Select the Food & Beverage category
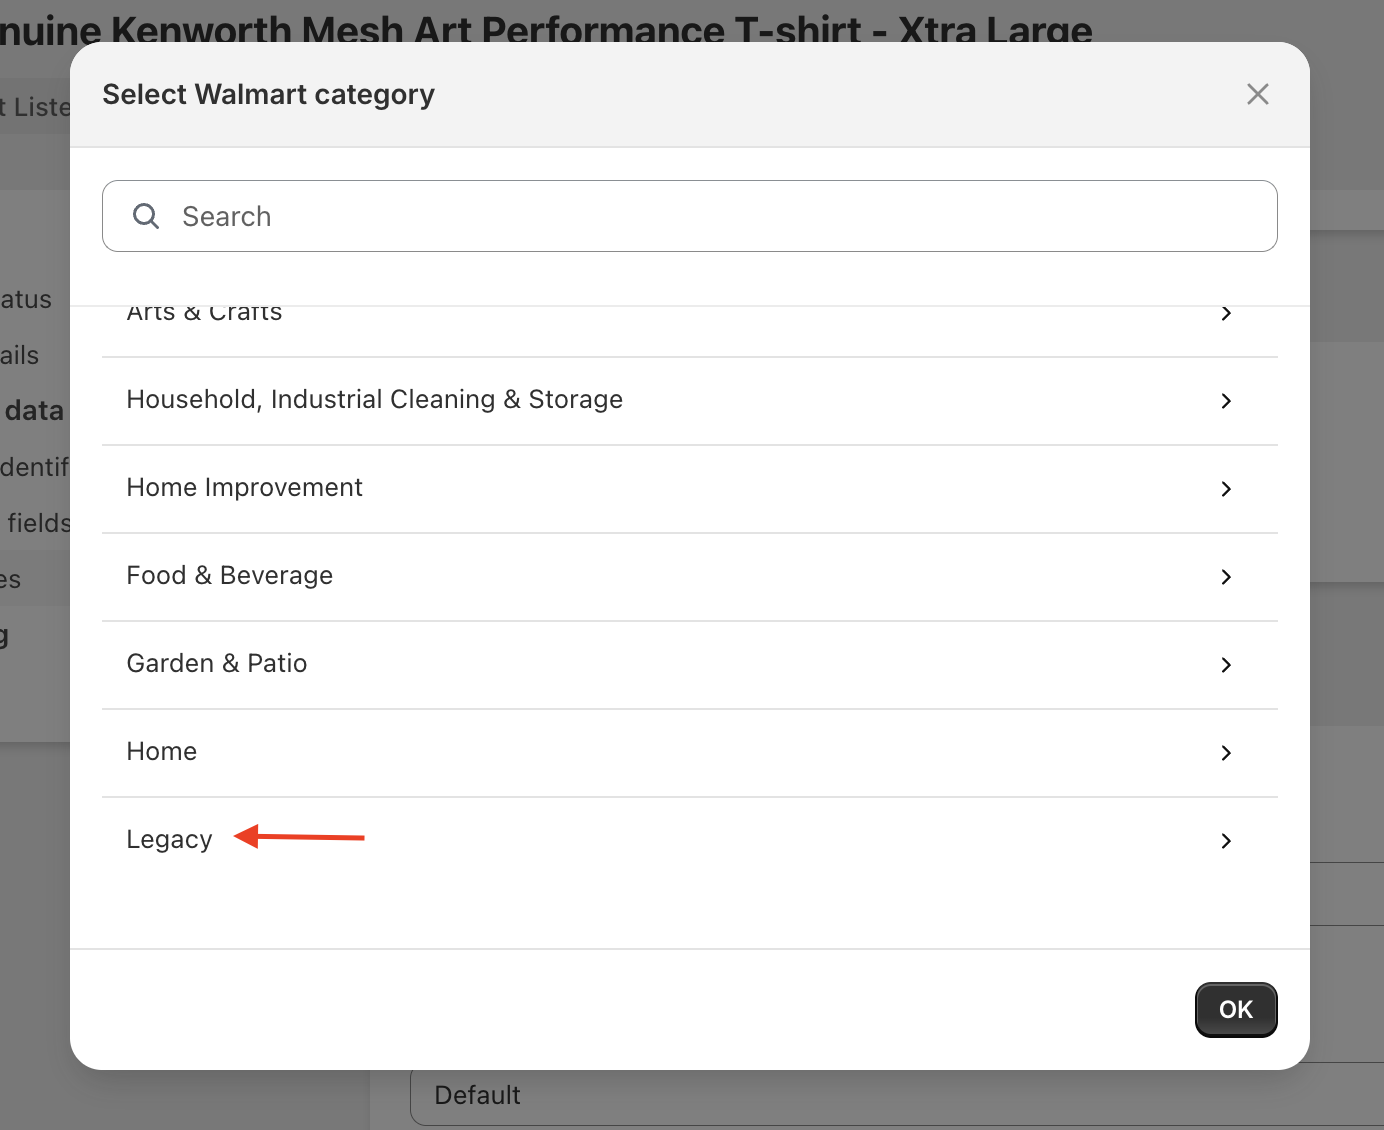Image resolution: width=1384 pixels, height=1130 pixels. (690, 577)
